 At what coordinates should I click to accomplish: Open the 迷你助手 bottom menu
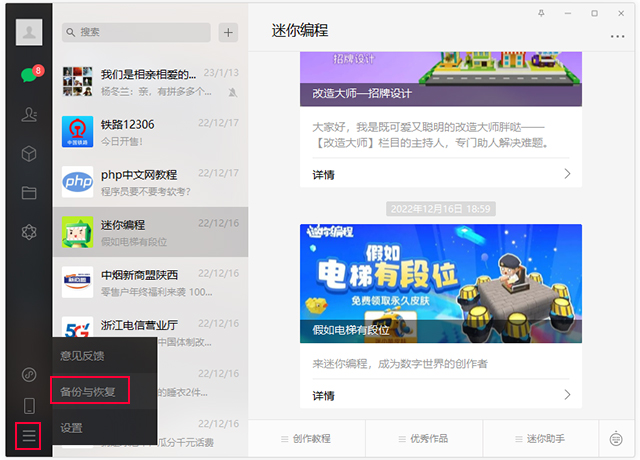(x=541, y=439)
